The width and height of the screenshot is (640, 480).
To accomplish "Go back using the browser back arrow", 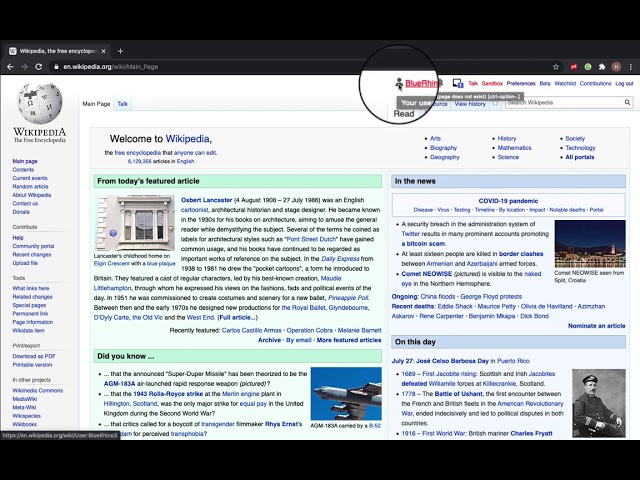I will pyautogui.click(x=10, y=67).
